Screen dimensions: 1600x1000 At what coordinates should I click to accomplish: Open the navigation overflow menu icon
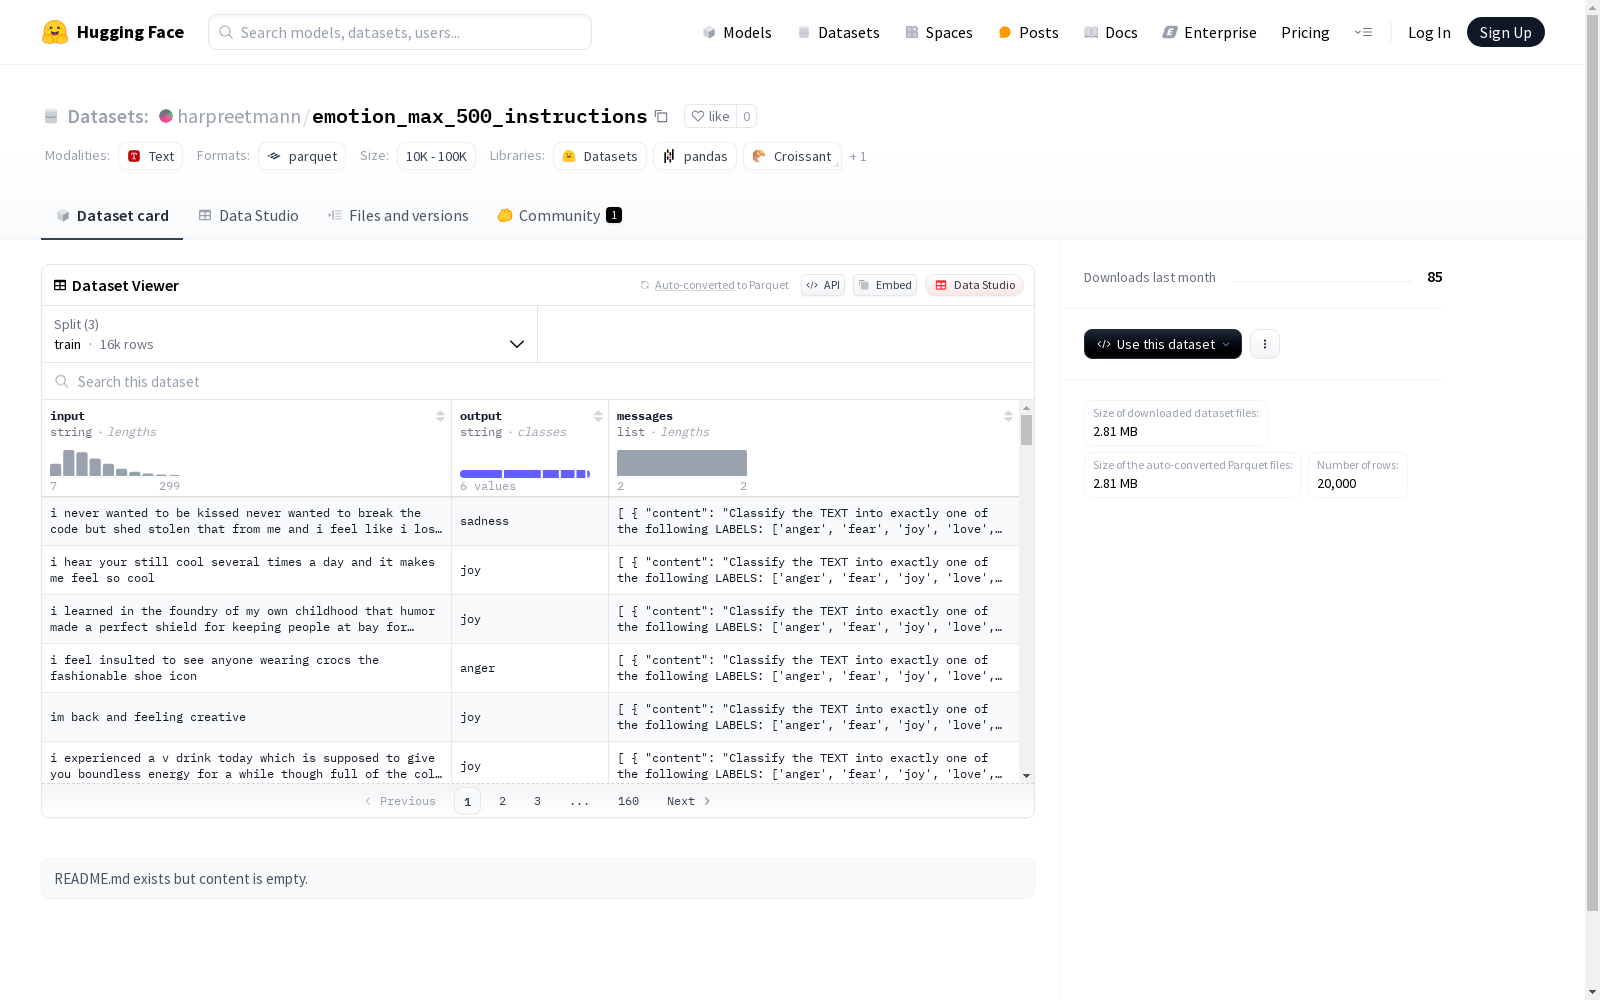point(1363,32)
